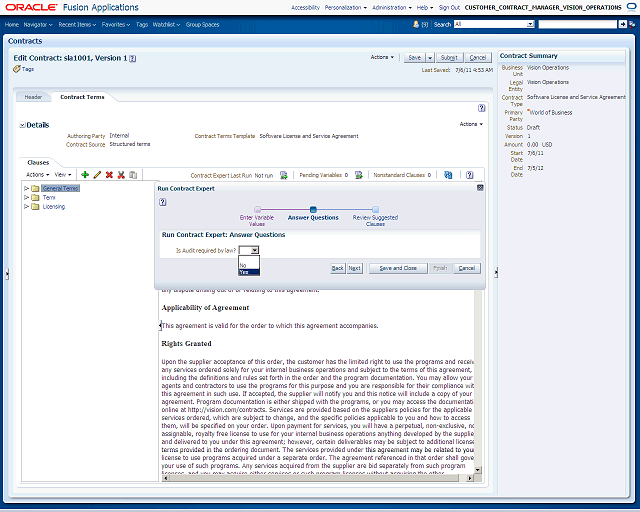The image size is (640, 512).
Task: Open the help icon in the Clauses toolbar
Action: pyautogui.click(x=470, y=175)
